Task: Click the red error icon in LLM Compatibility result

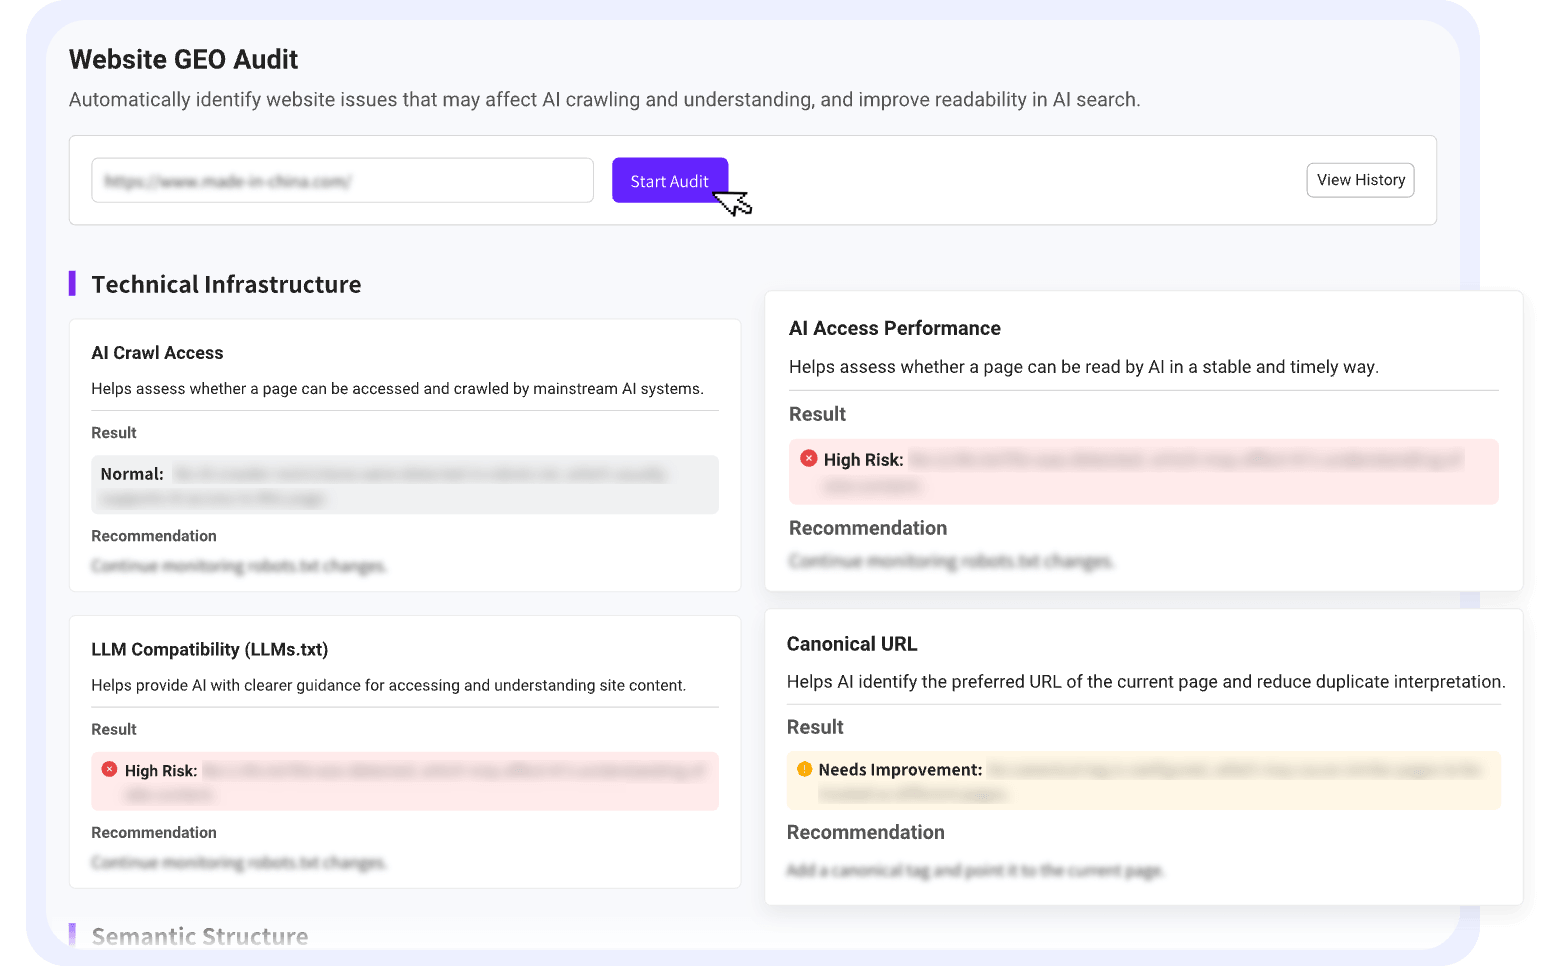Action: (x=109, y=769)
